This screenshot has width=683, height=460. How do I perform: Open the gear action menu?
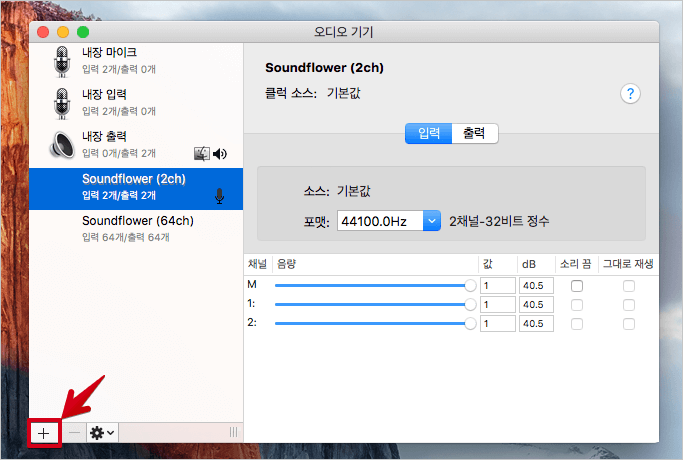coord(102,432)
